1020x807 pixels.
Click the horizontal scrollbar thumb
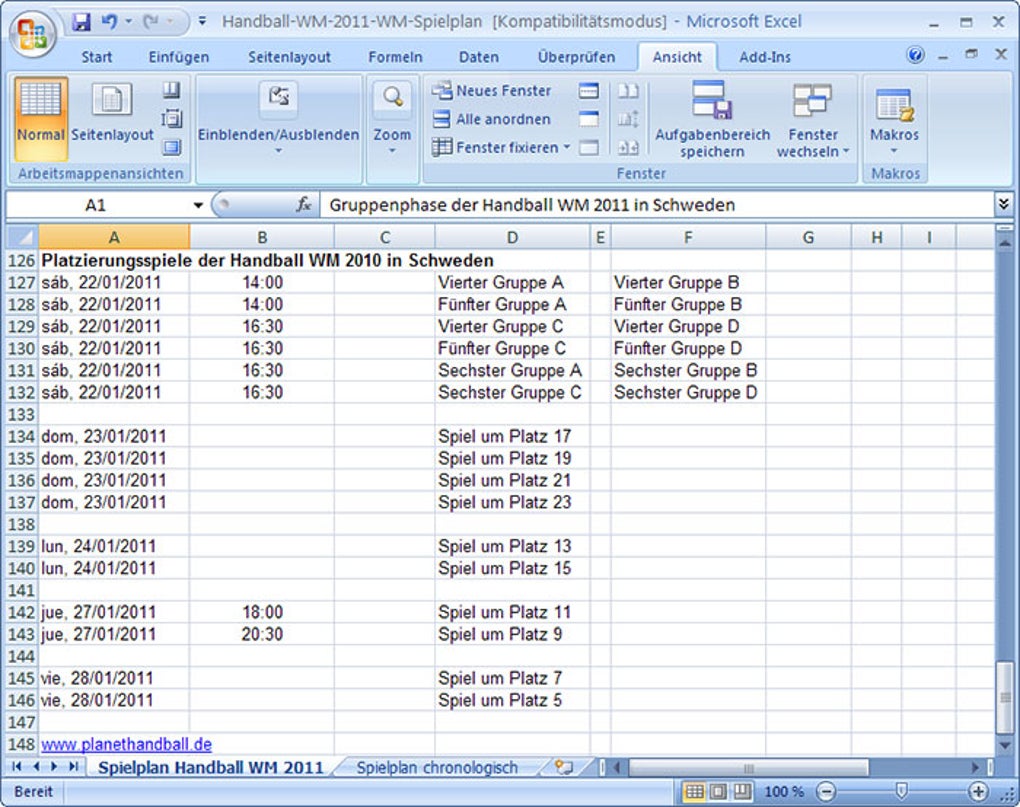[749, 768]
